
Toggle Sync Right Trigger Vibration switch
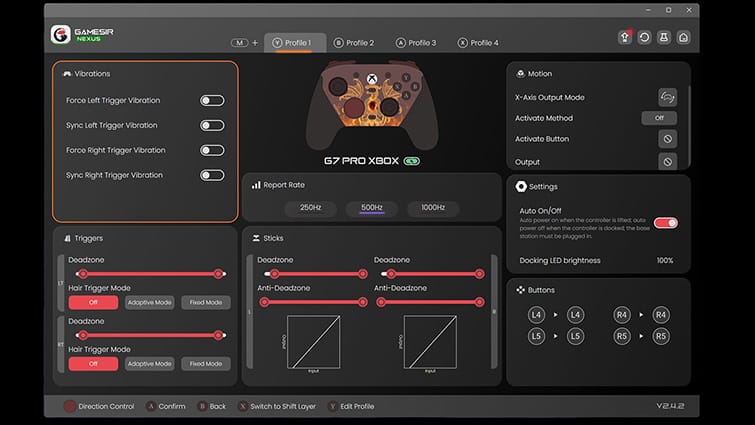point(212,175)
